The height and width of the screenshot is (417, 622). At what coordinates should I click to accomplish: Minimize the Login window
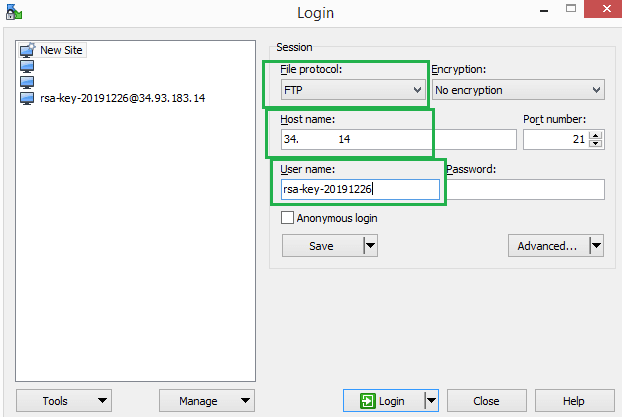pos(544,10)
